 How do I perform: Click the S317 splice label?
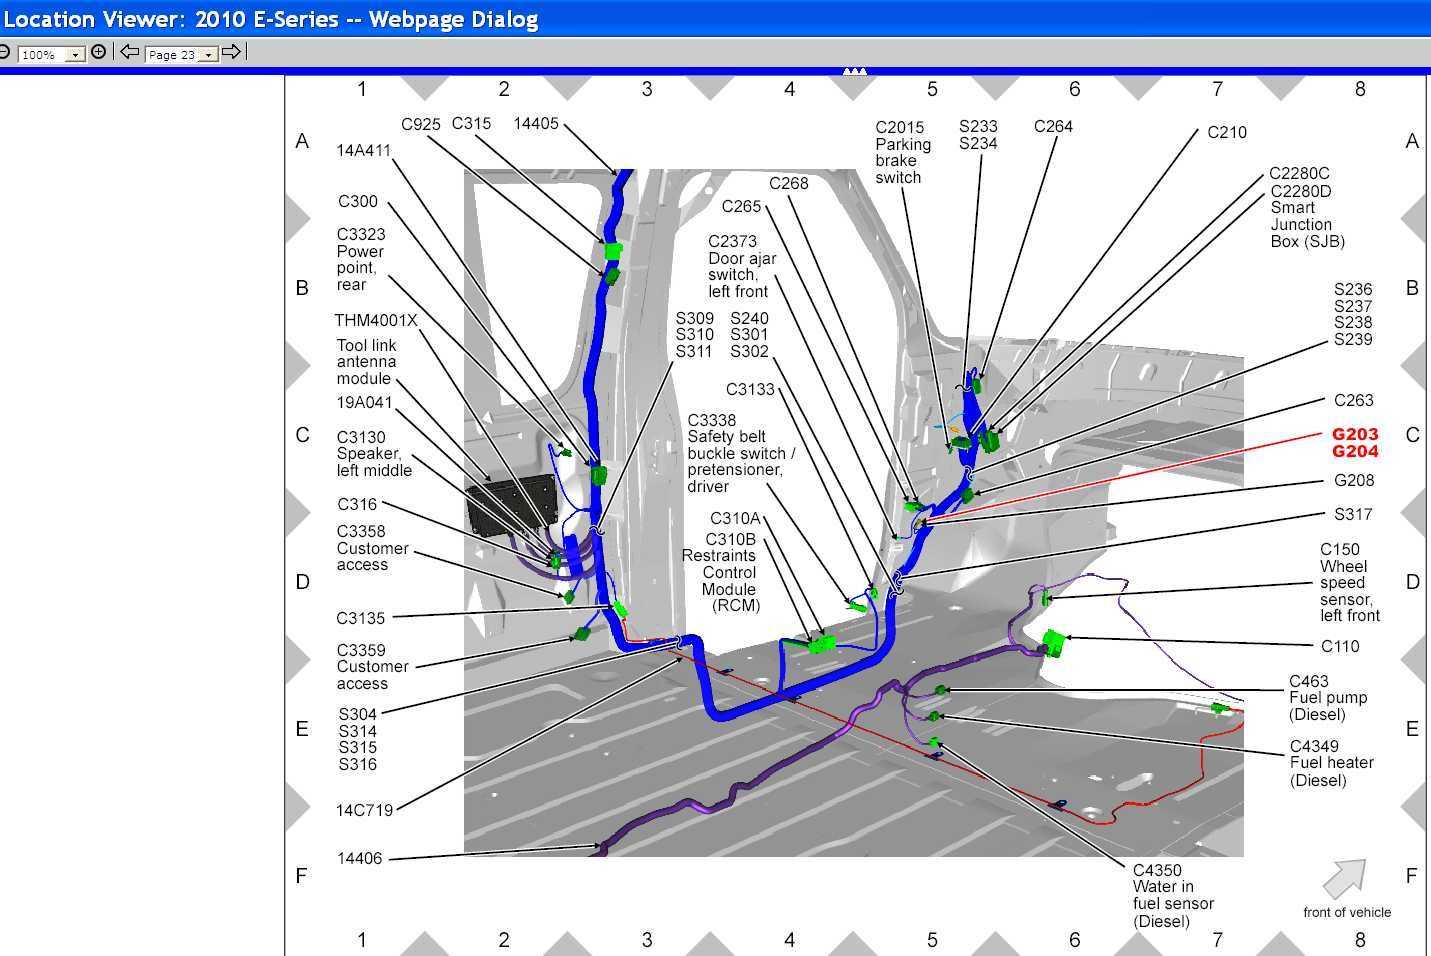coord(1353,514)
